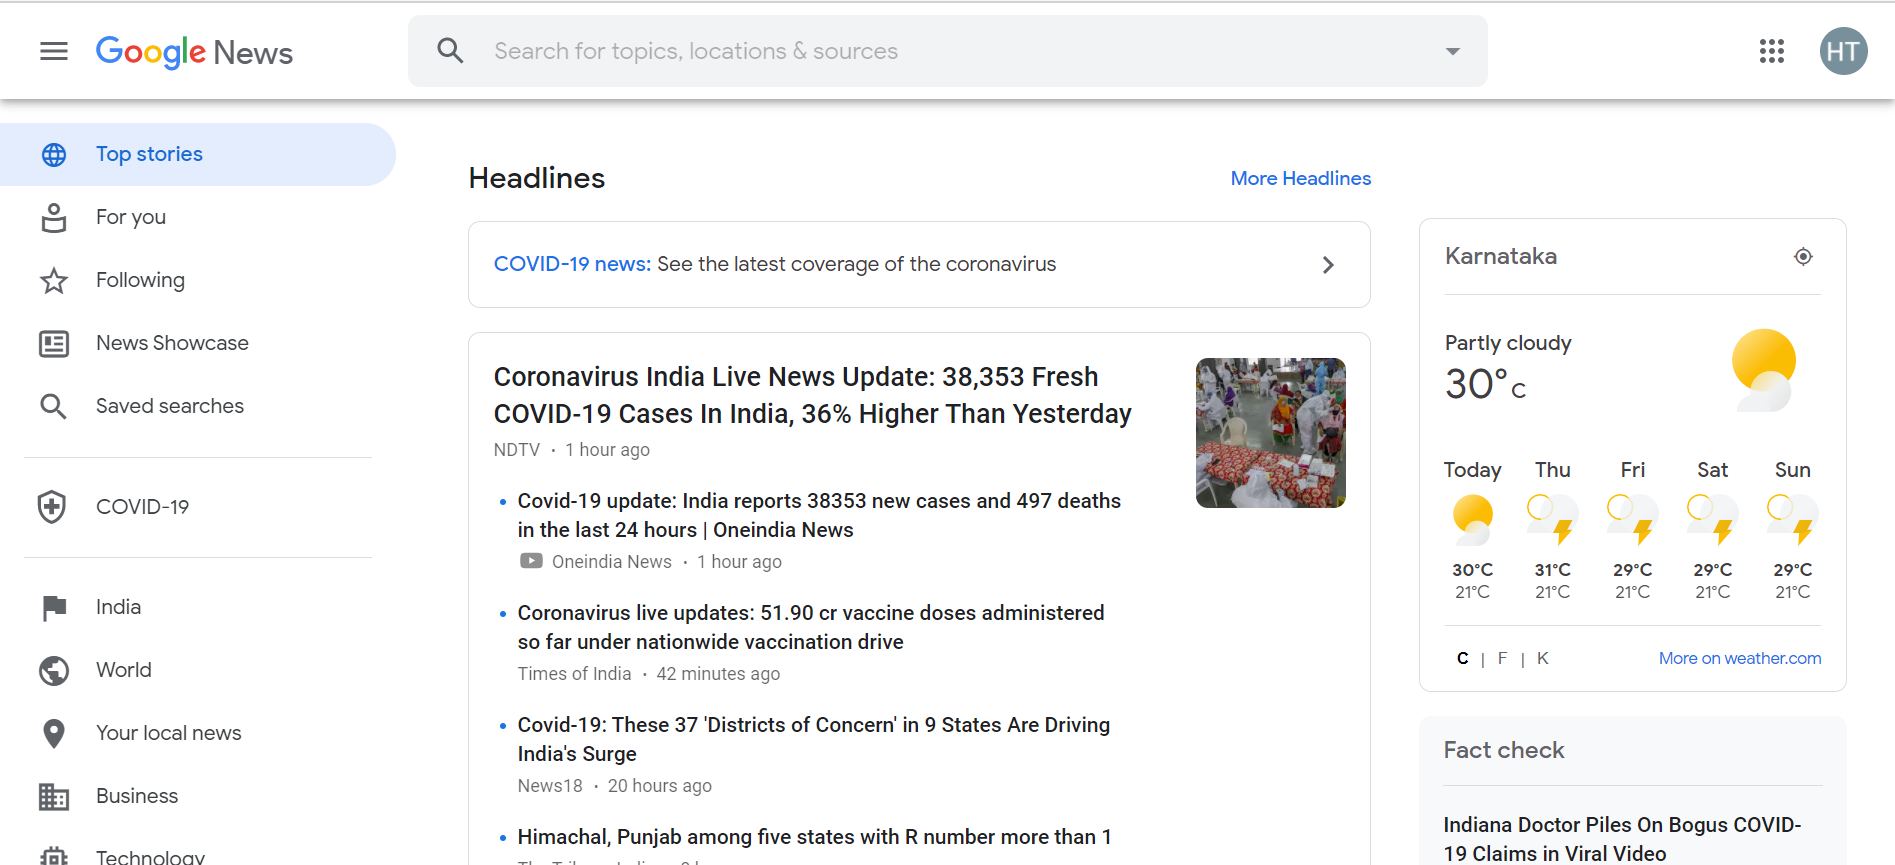Open the HT account avatar
Viewport: 1895px width, 865px height.
click(1843, 51)
